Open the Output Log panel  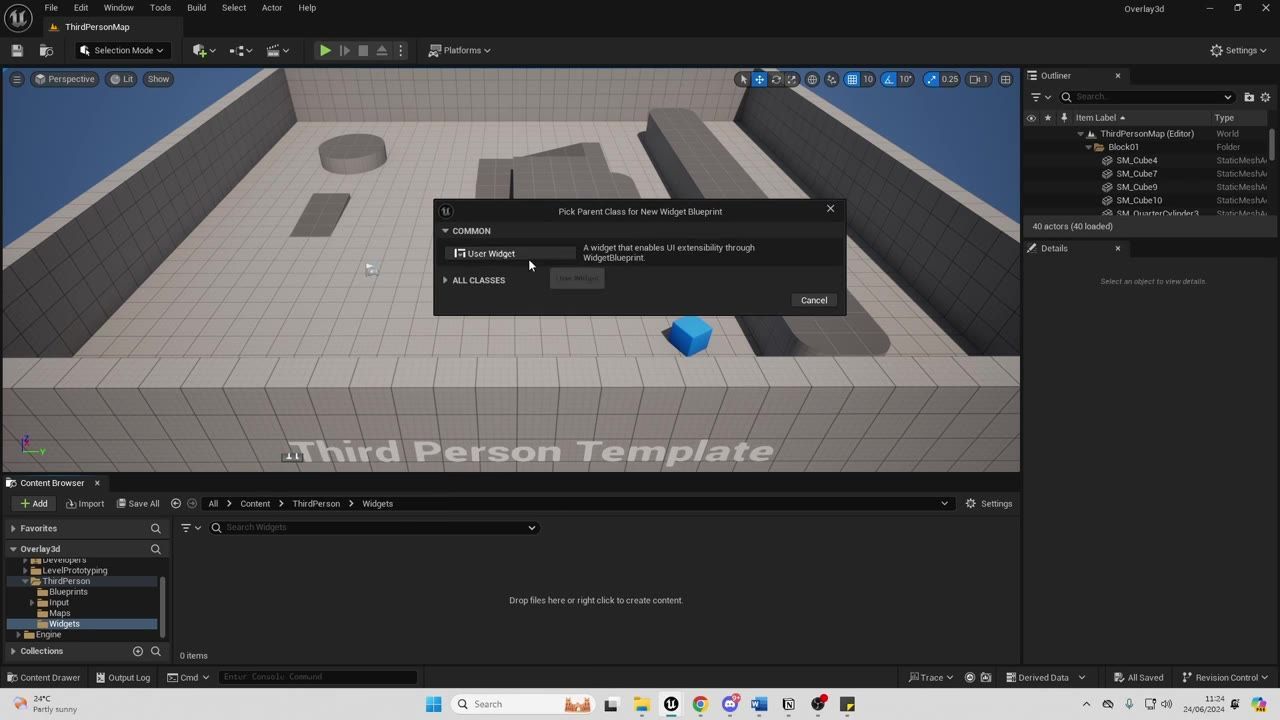pyautogui.click(x=123, y=678)
